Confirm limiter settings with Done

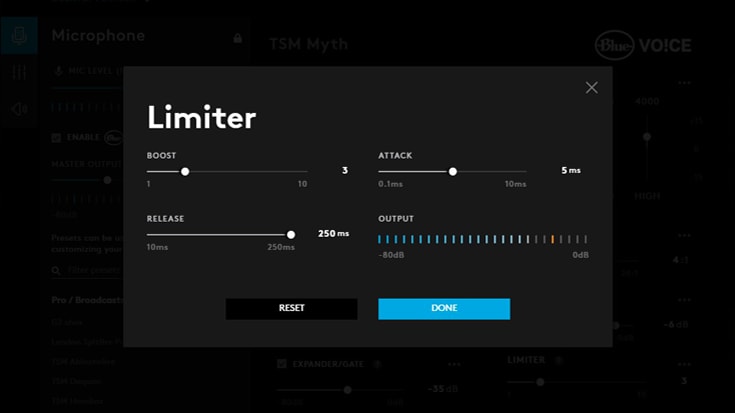coord(444,308)
